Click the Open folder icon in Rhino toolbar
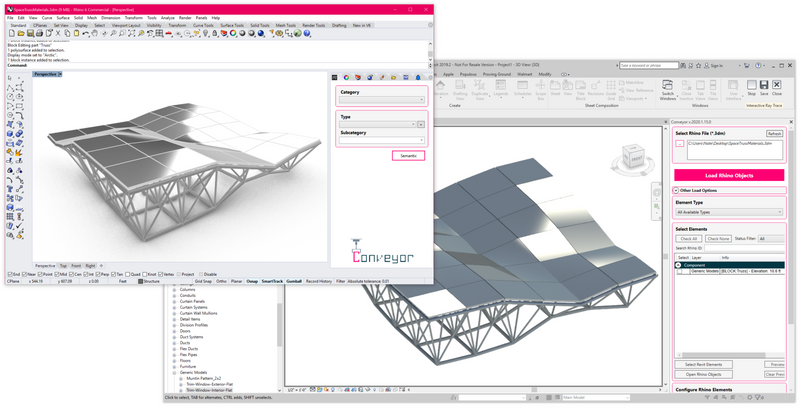Viewport: 800px width, 408px height. pos(21,33)
